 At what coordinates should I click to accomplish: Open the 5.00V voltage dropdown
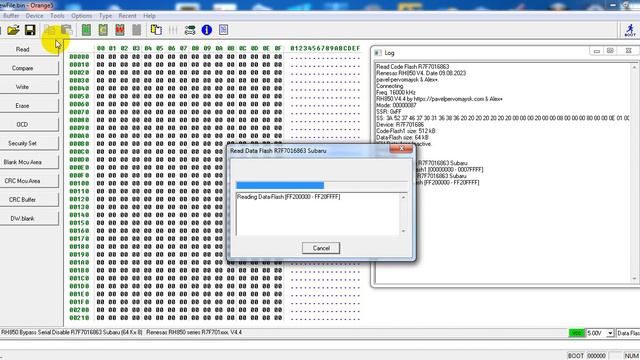tap(610, 333)
